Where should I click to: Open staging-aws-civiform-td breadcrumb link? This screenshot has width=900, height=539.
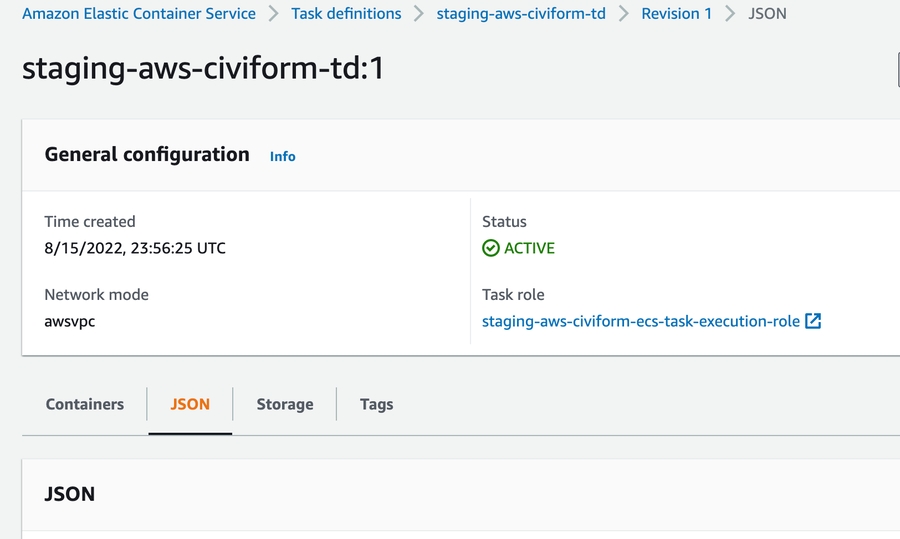(521, 14)
